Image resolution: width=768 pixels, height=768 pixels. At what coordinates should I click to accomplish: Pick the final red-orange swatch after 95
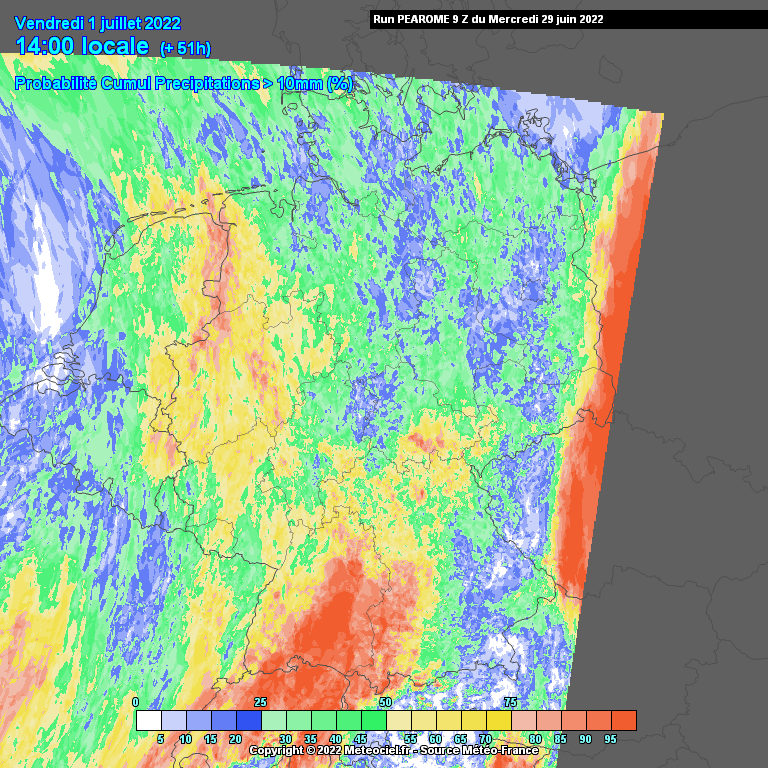click(x=623, y=720)
